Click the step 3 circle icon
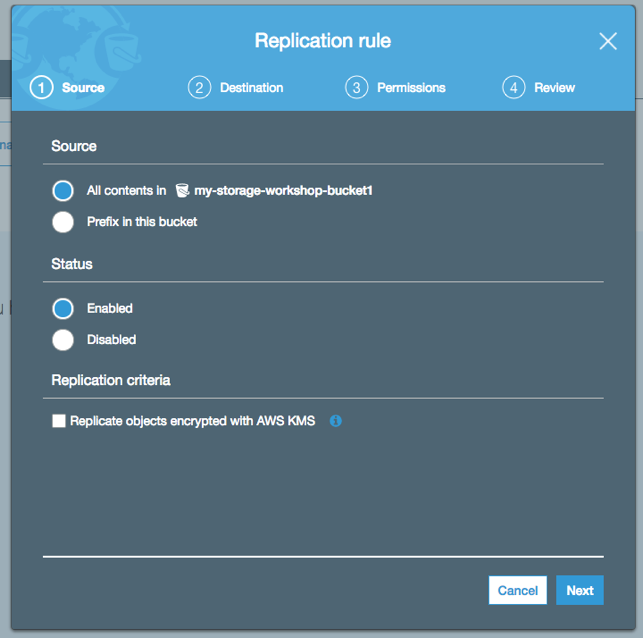Screen dimensions: 643x638 [356, 87]
